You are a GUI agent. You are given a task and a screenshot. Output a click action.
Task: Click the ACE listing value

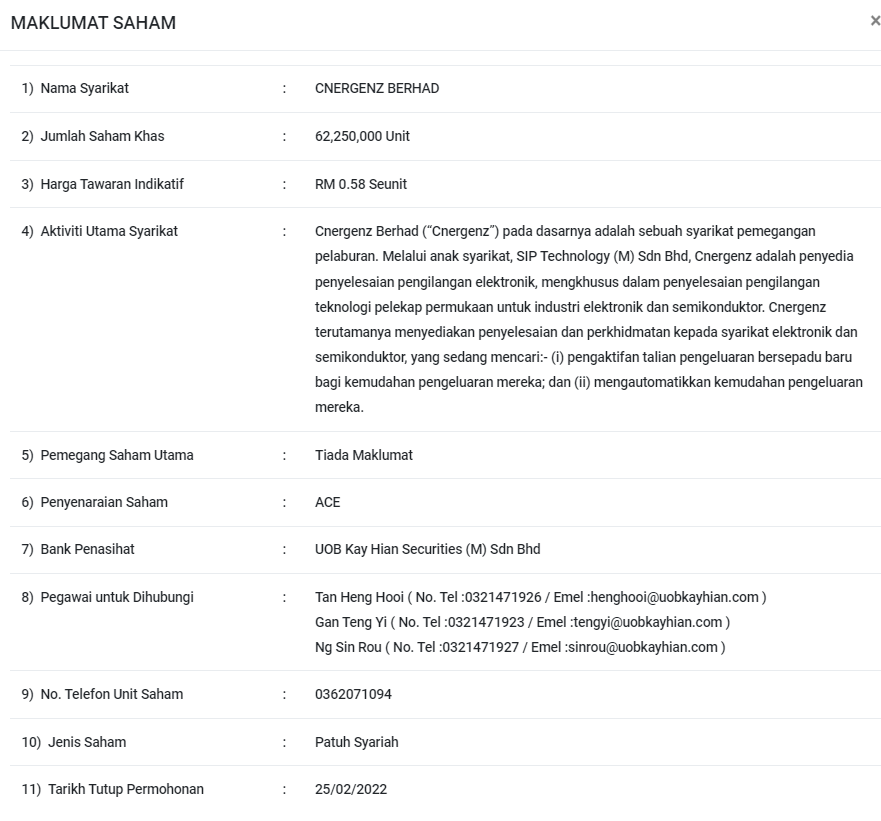pyautogui.click(x=327, y=502)
